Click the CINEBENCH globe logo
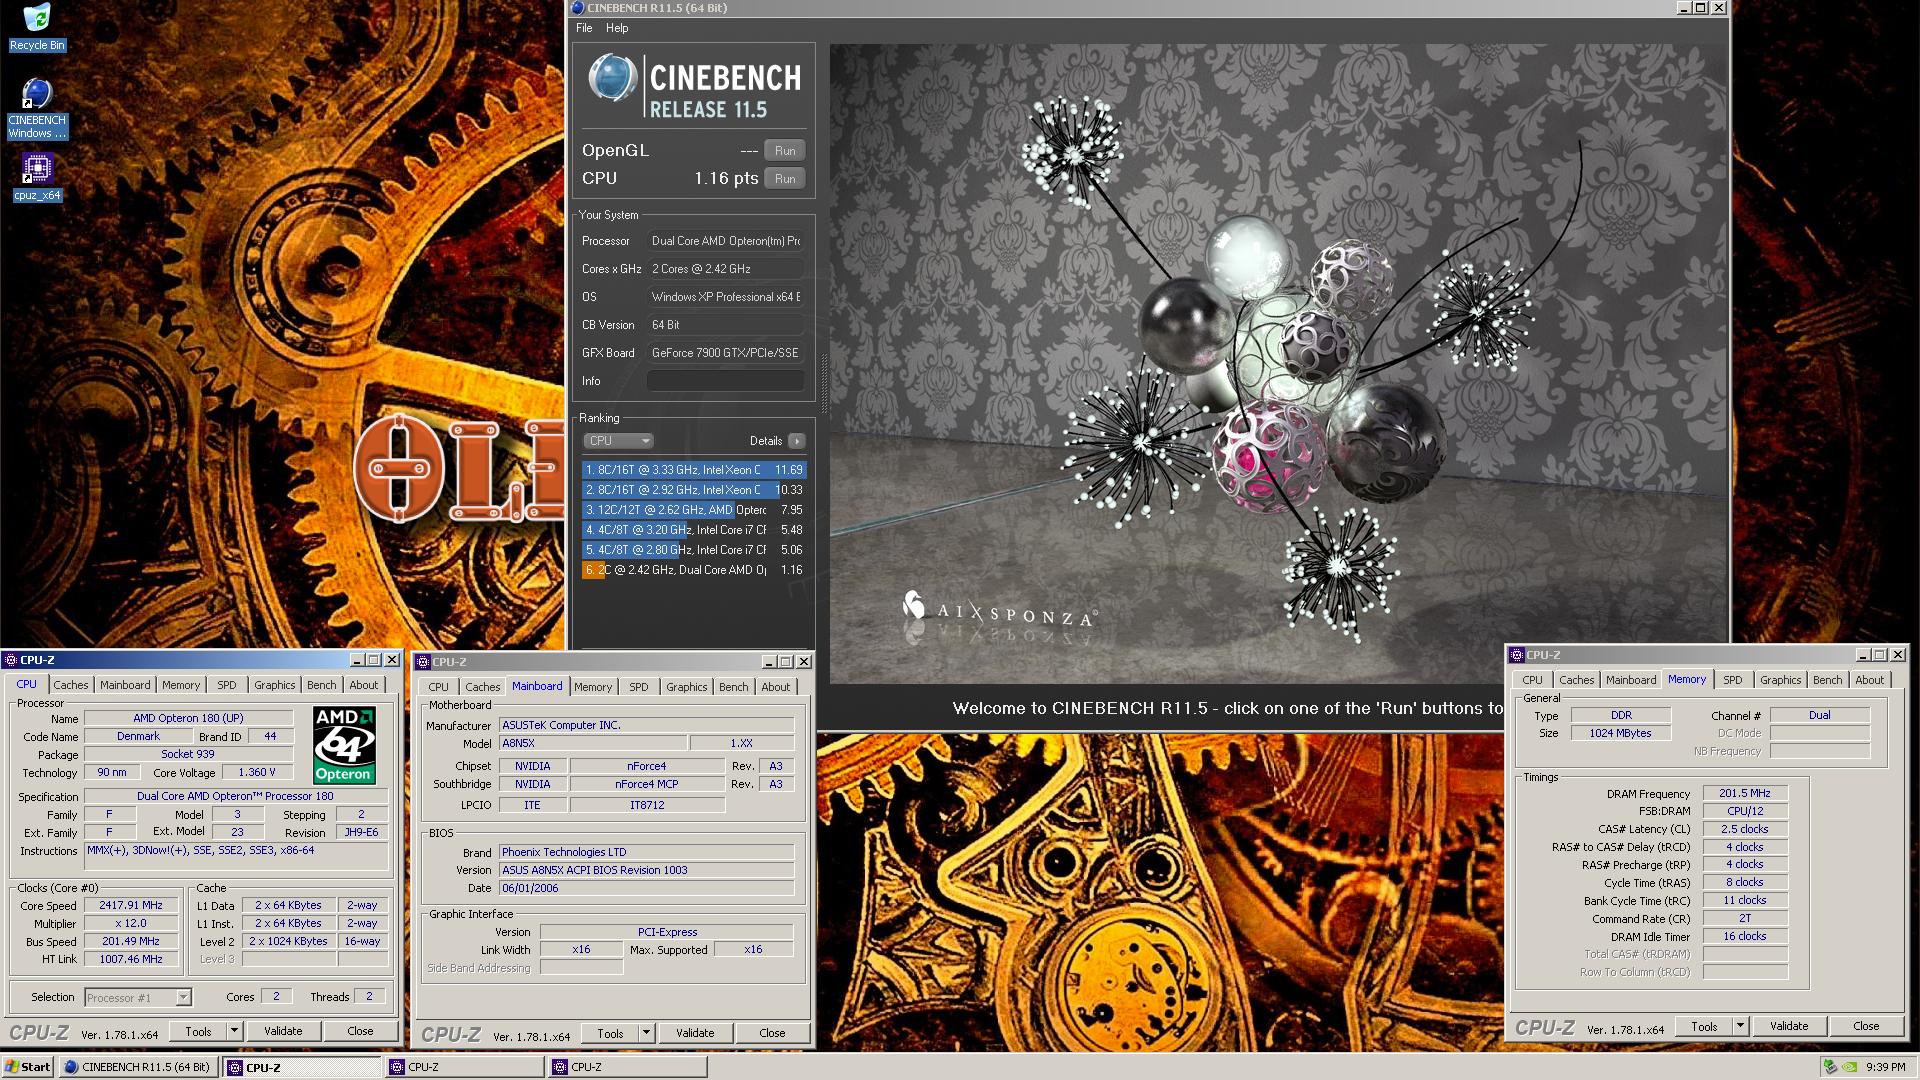 point(612,78)
